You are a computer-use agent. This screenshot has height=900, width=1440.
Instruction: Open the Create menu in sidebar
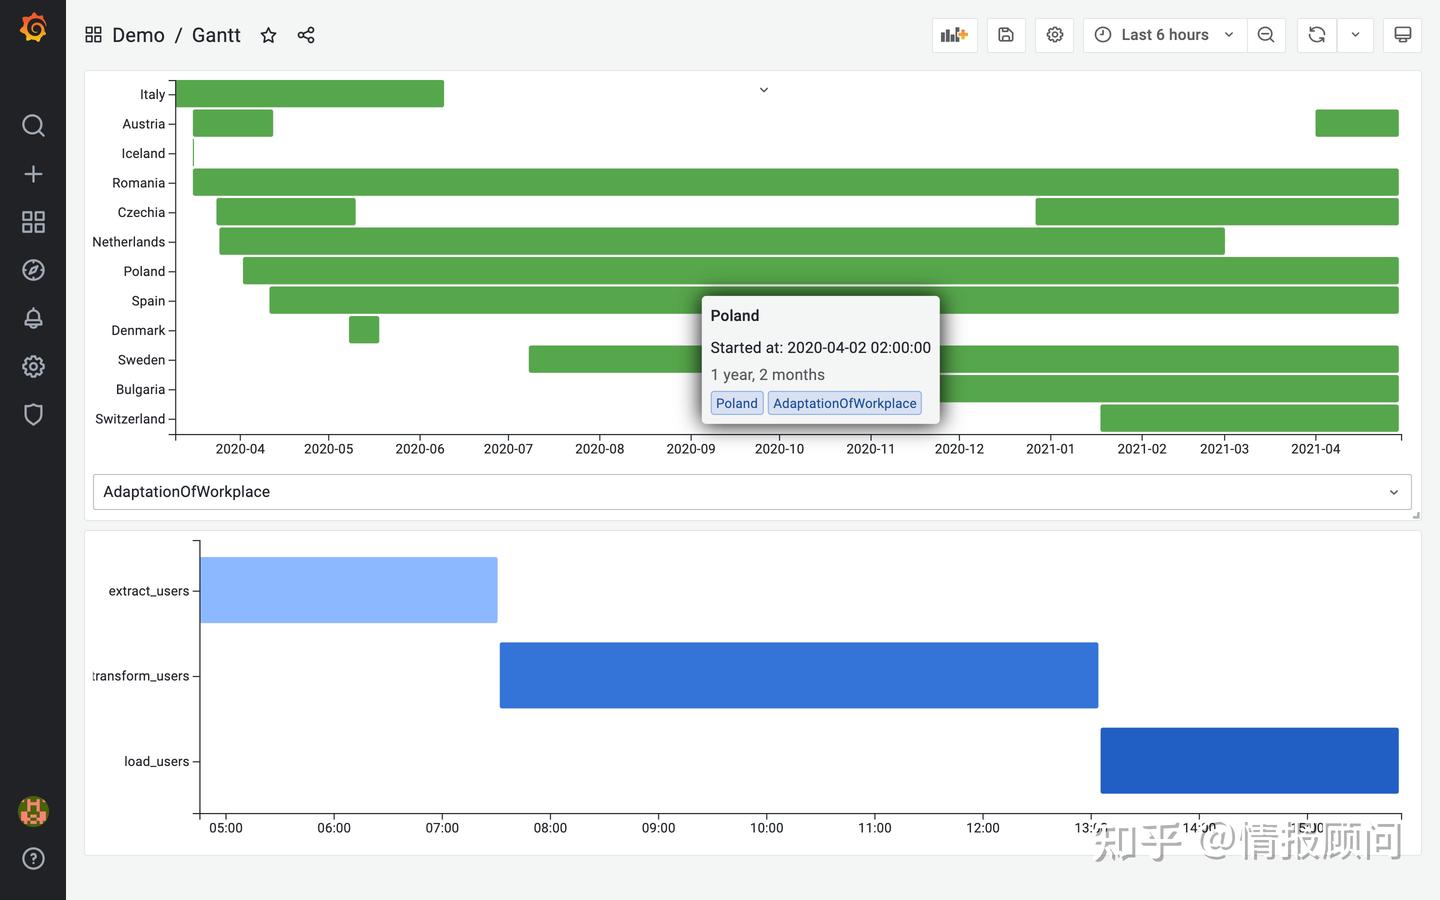[x=33, y=173]
